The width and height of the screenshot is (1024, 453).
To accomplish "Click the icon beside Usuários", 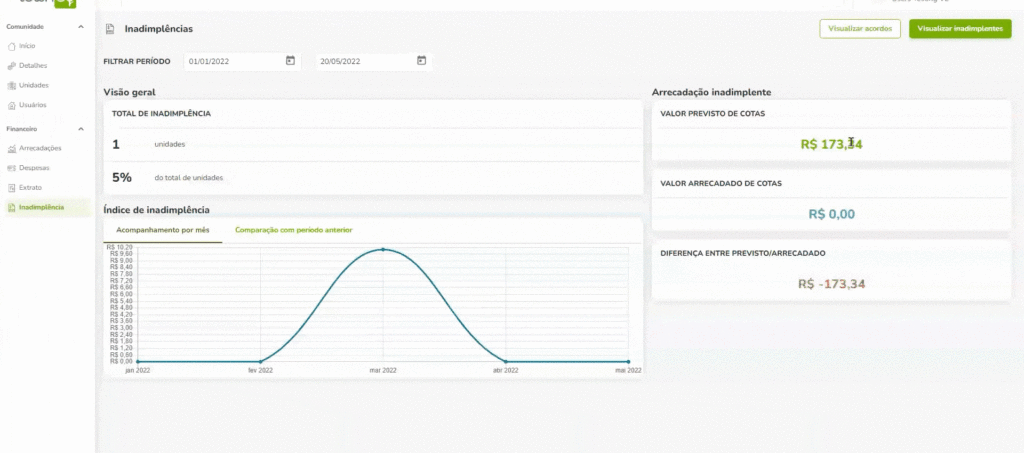I will (11, 105).
